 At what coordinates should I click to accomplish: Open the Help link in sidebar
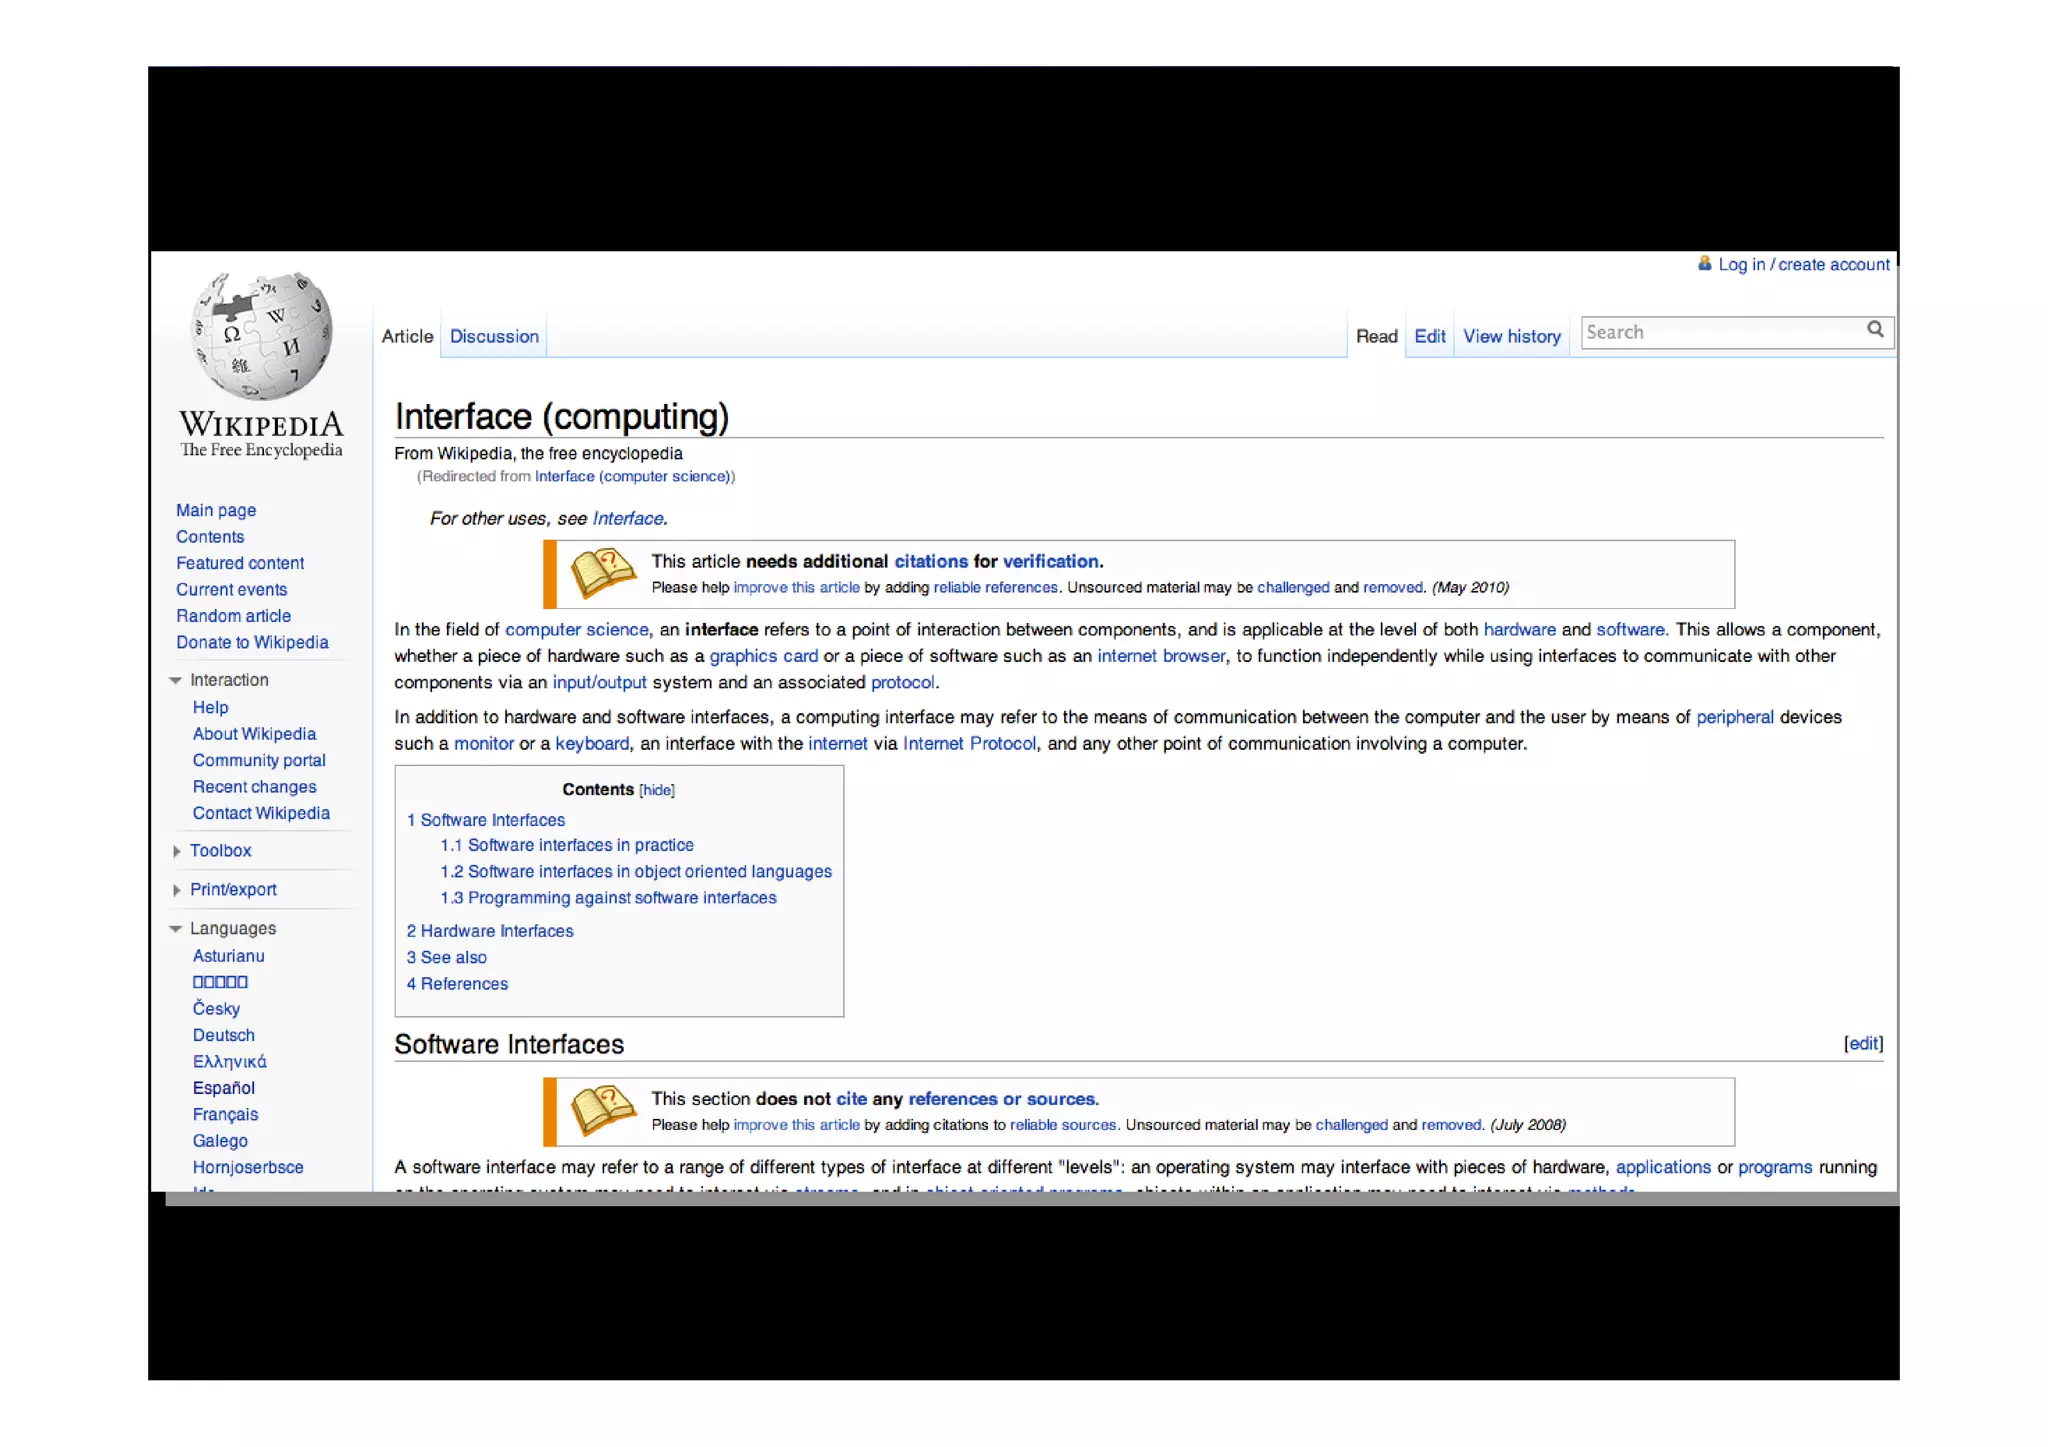210,707
